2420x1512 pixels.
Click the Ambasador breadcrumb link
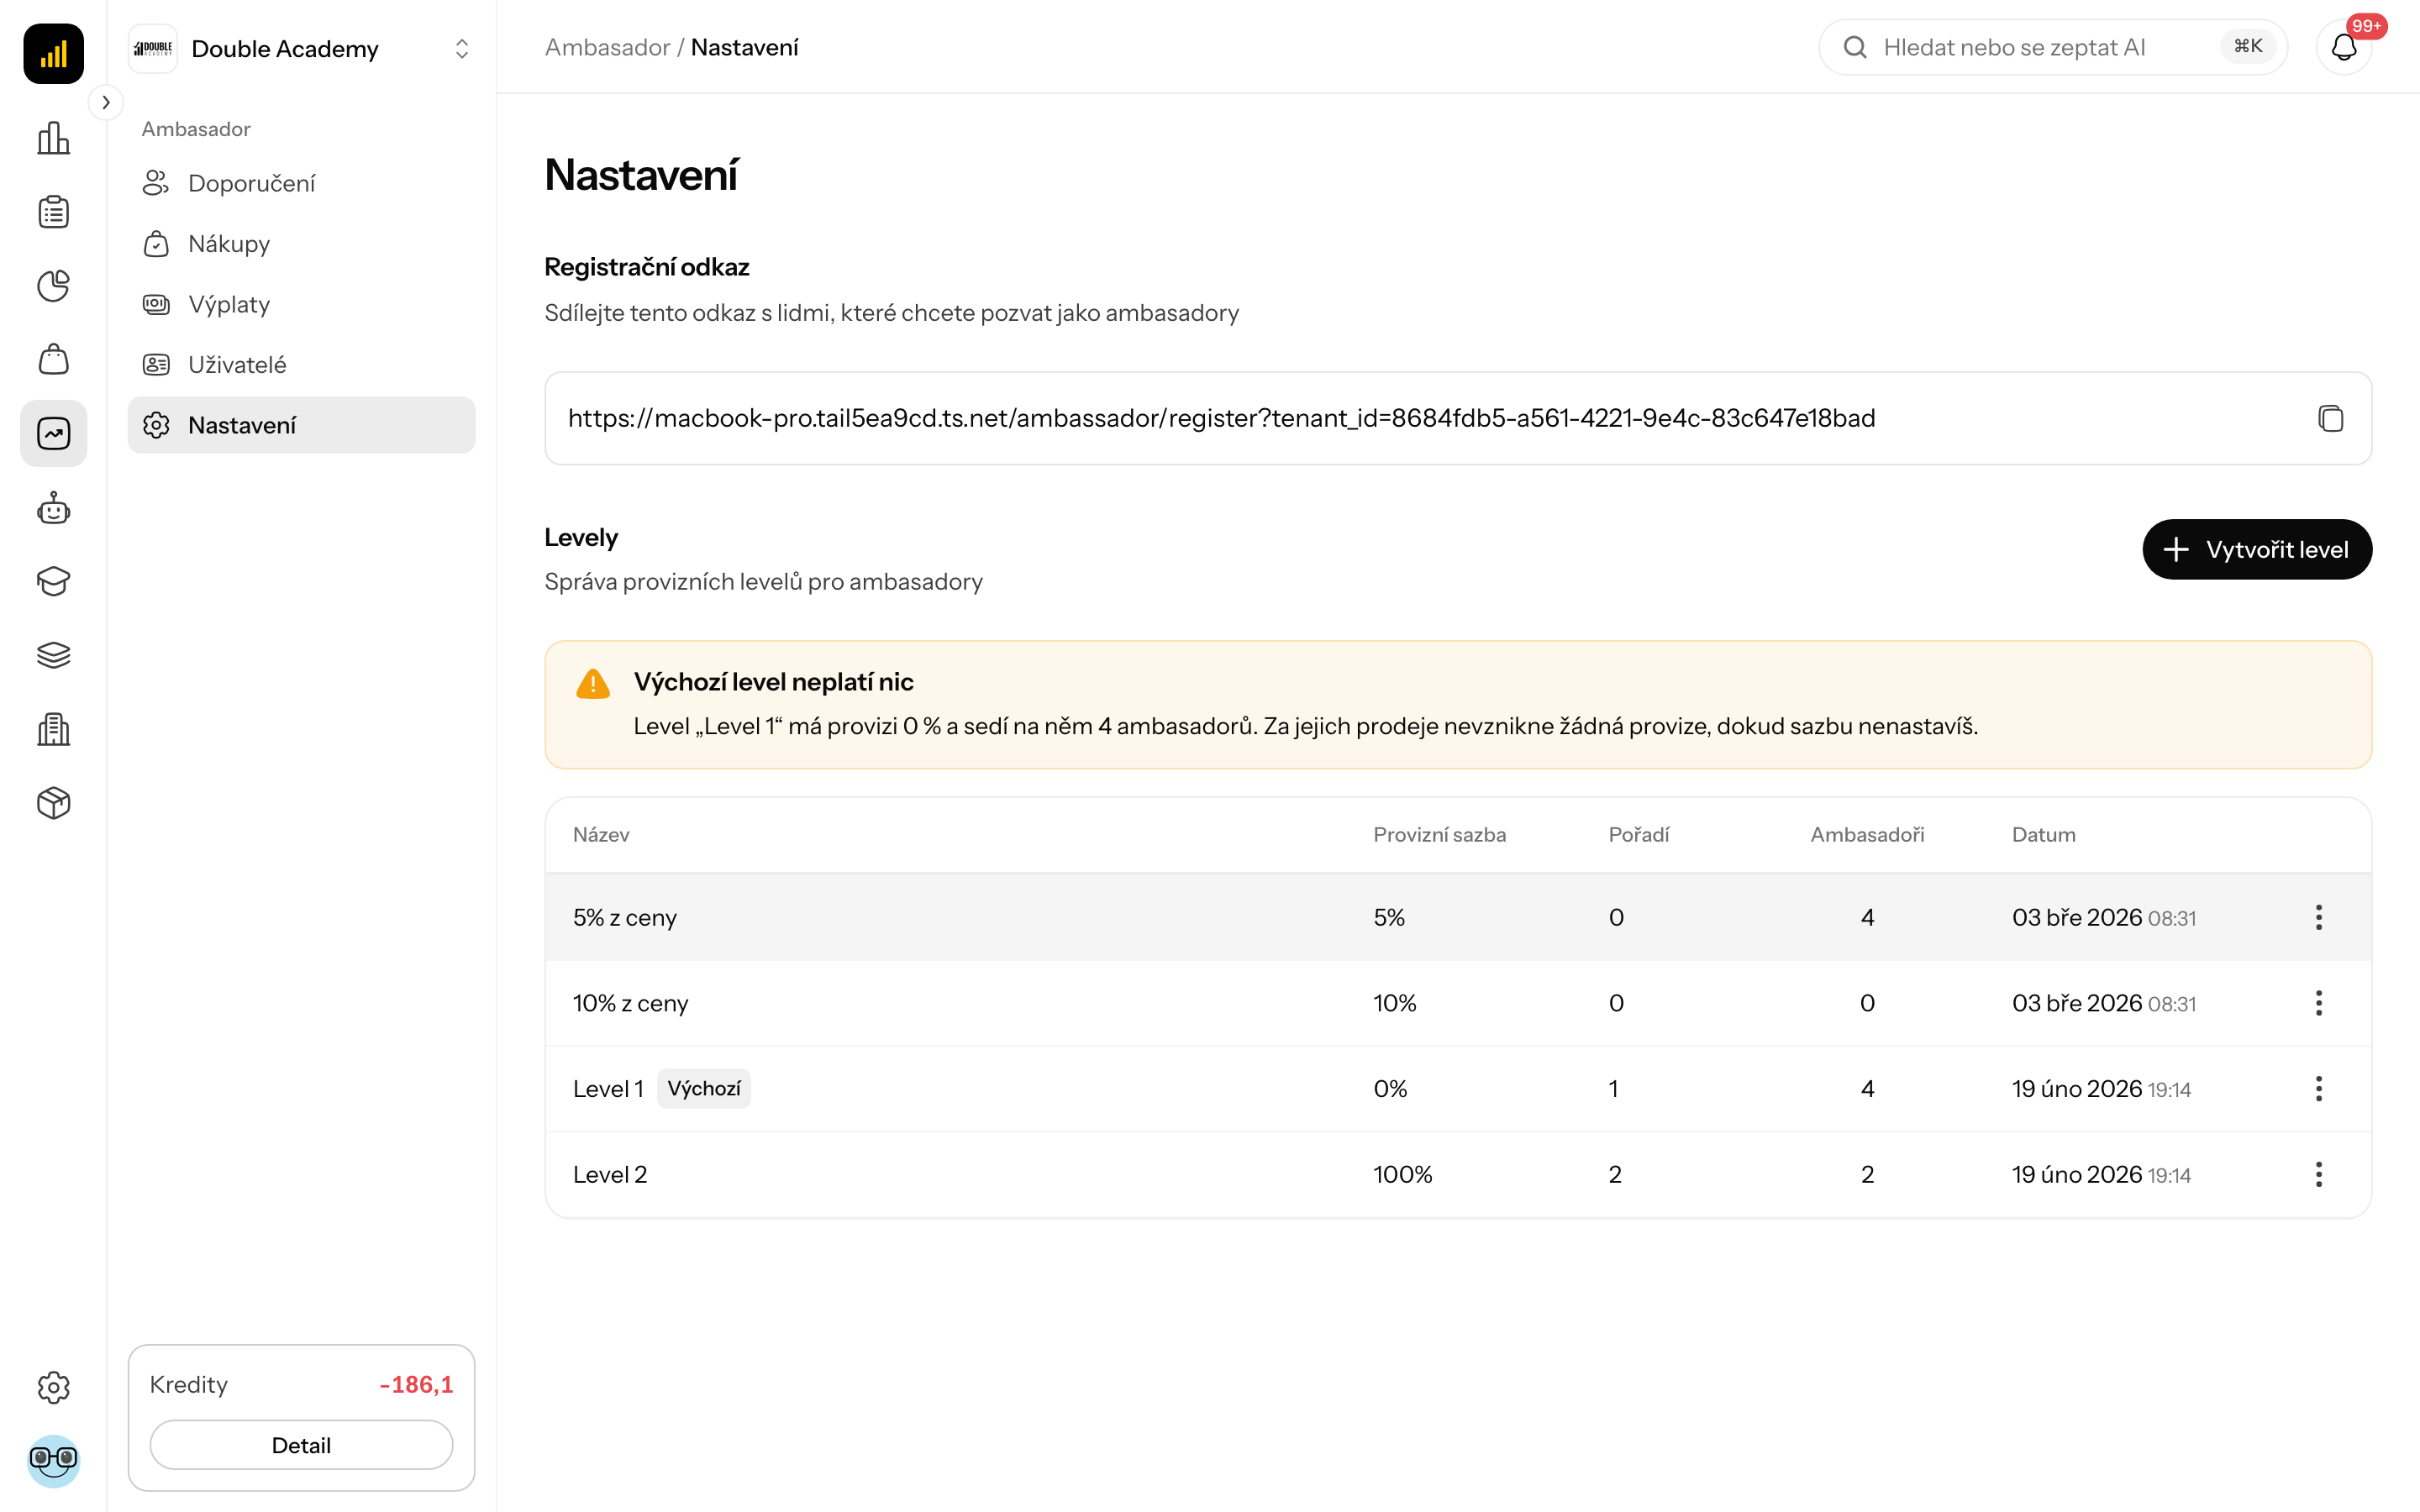tap(607, 47)
